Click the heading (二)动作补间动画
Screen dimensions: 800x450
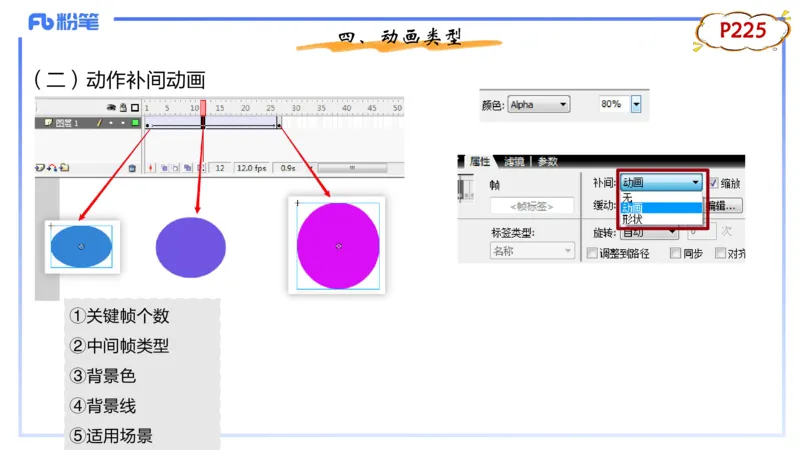pyautogui.click(x=119, y=80)
